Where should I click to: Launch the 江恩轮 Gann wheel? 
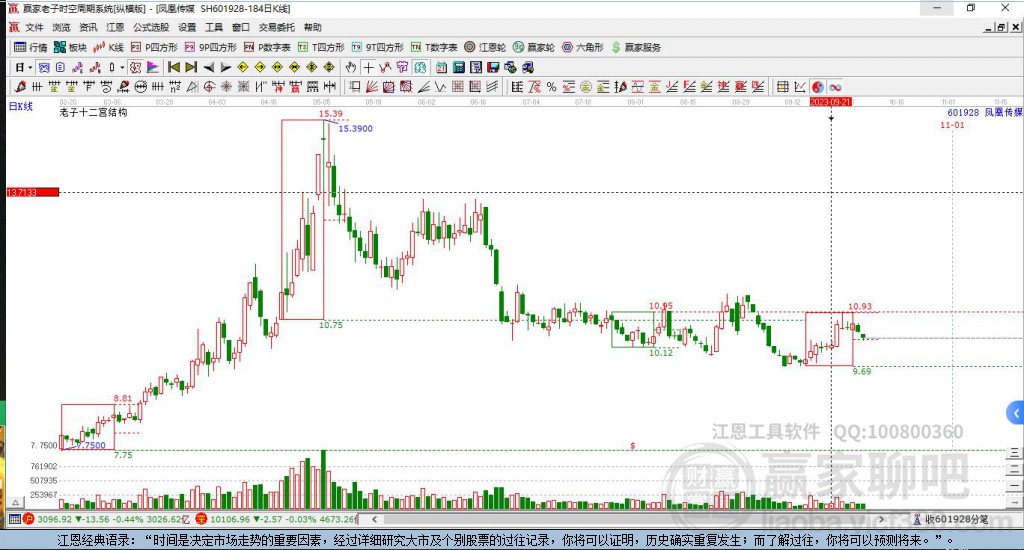point(485,47)
